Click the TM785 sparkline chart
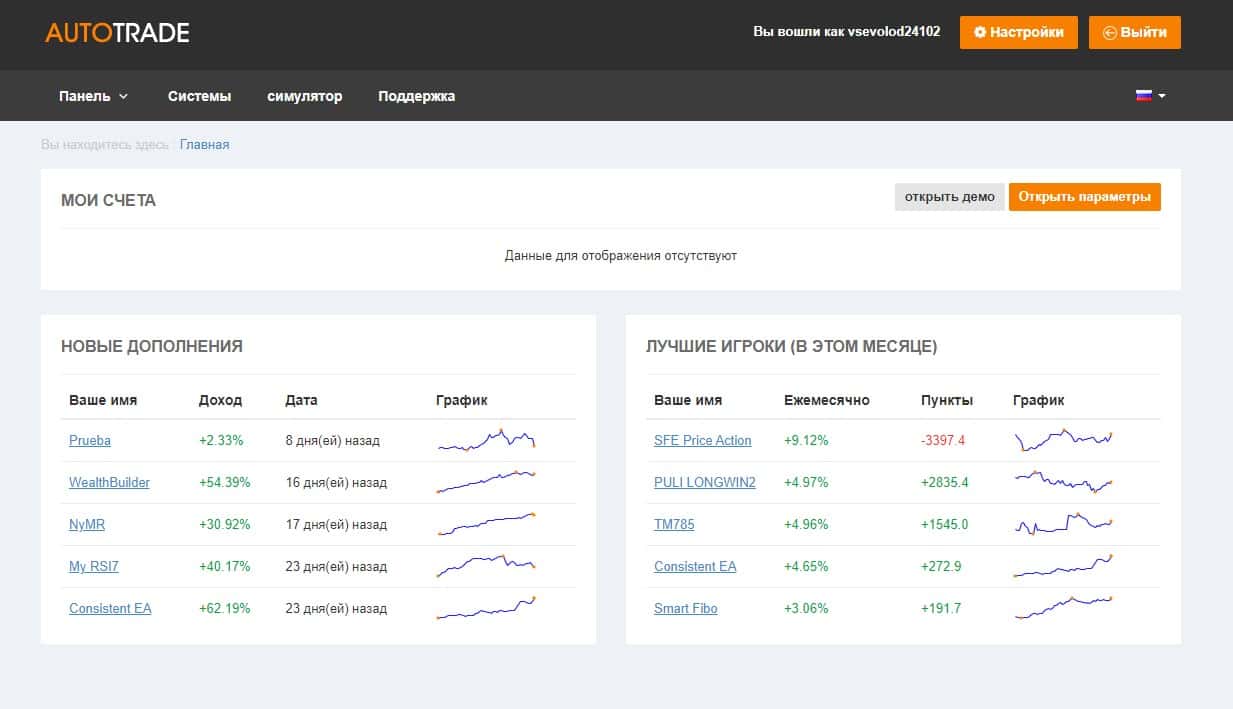Image resolution: width=1233 pixels, height=709 pixels. coord(1063,524)
